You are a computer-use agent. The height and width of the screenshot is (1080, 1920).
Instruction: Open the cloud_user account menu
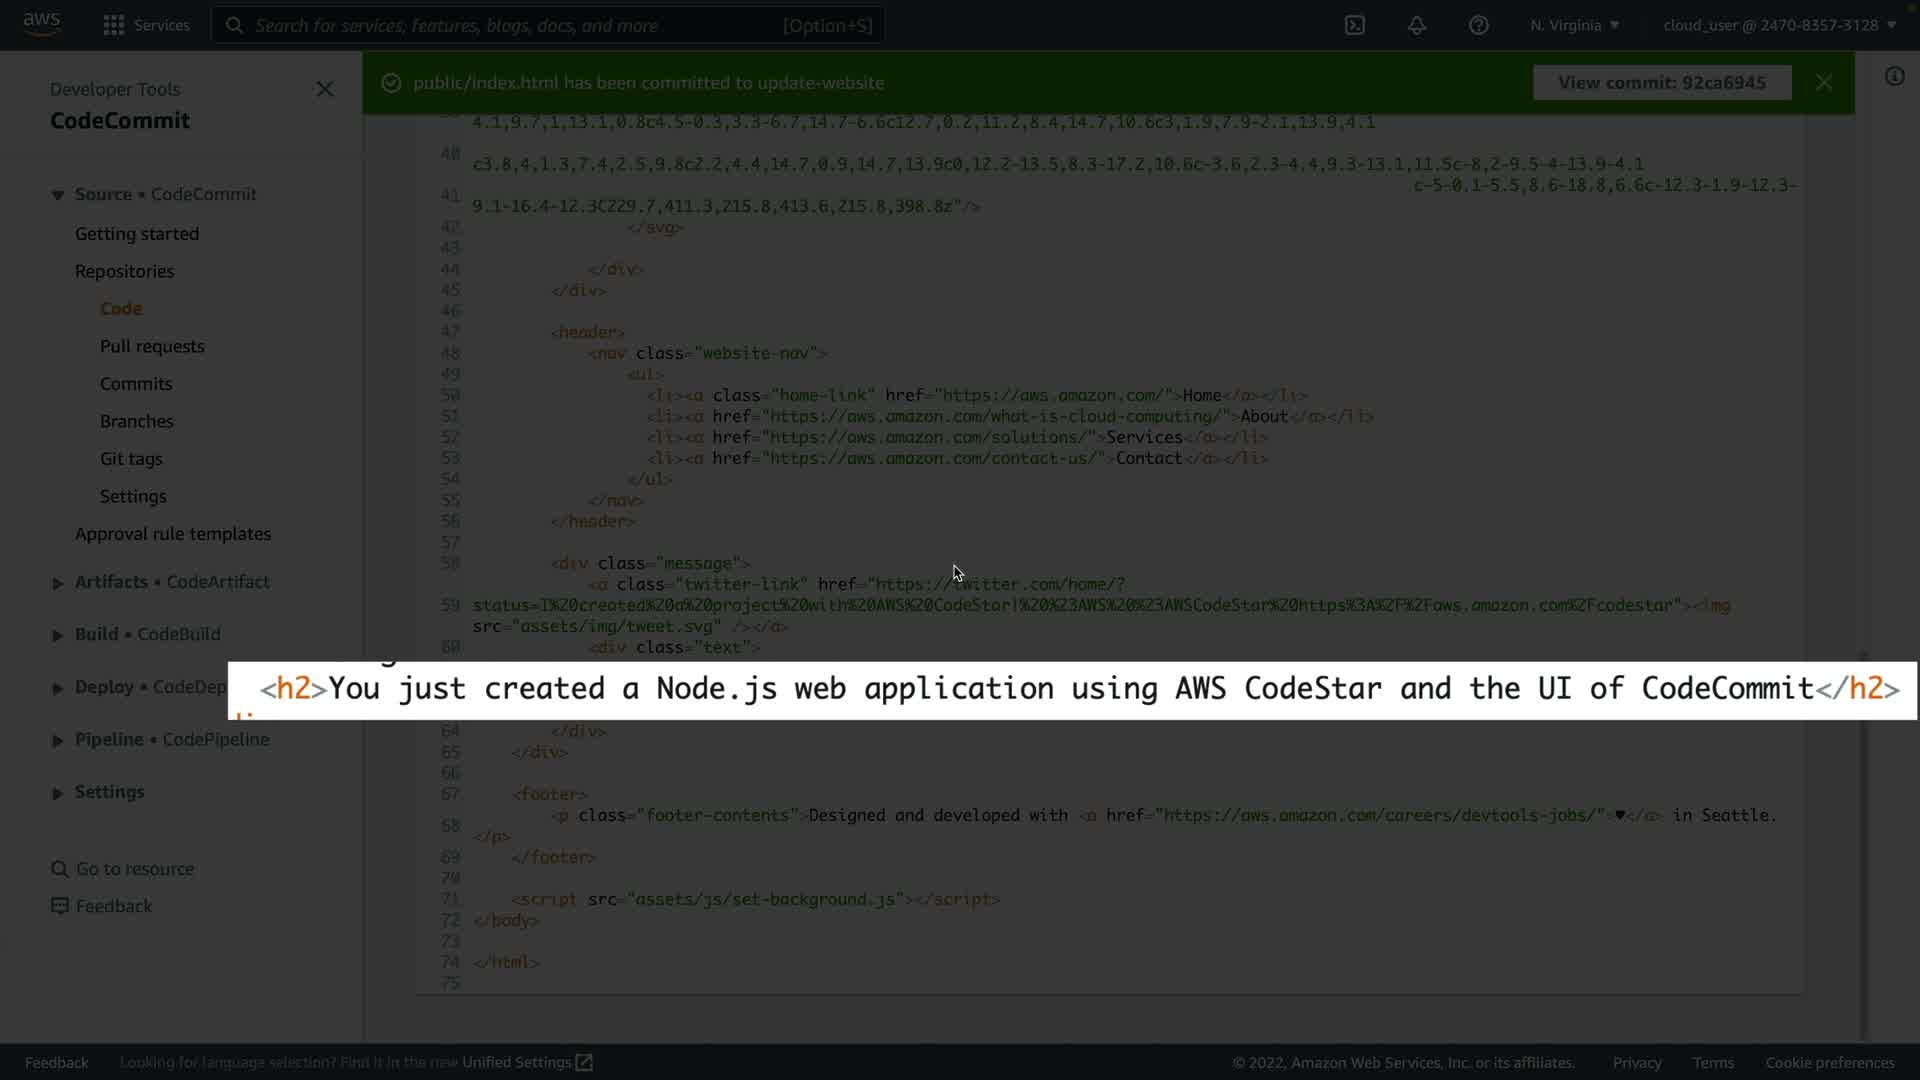coord(1779,25)
